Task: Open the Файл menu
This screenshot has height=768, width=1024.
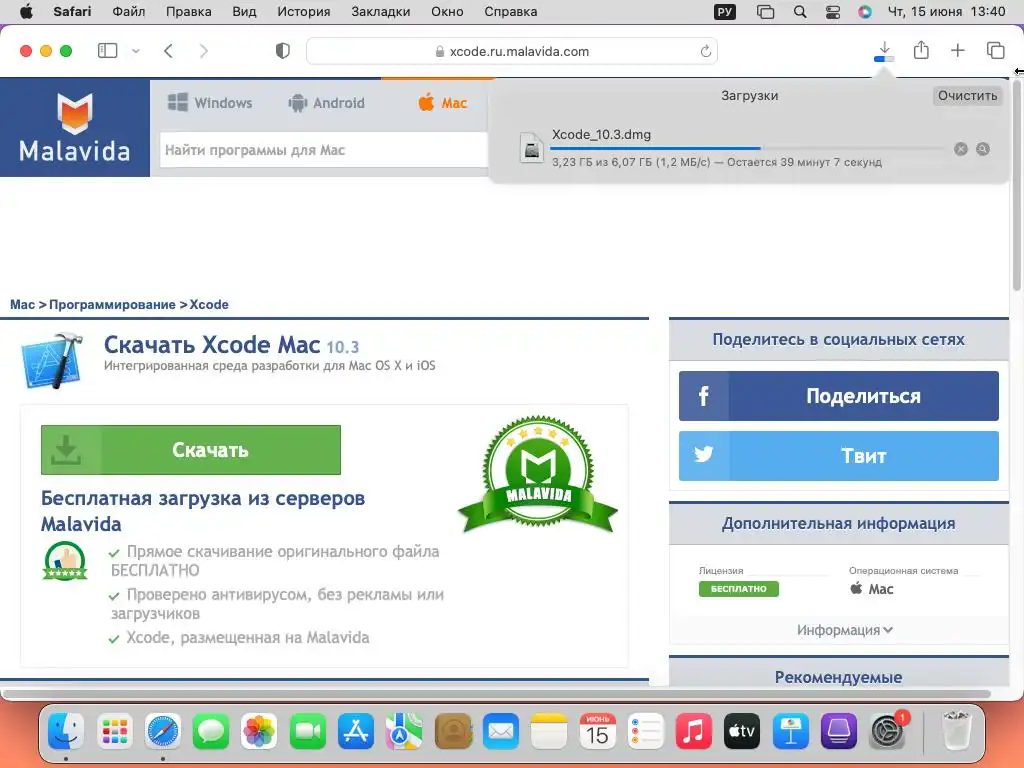Action: click(129, 12)
